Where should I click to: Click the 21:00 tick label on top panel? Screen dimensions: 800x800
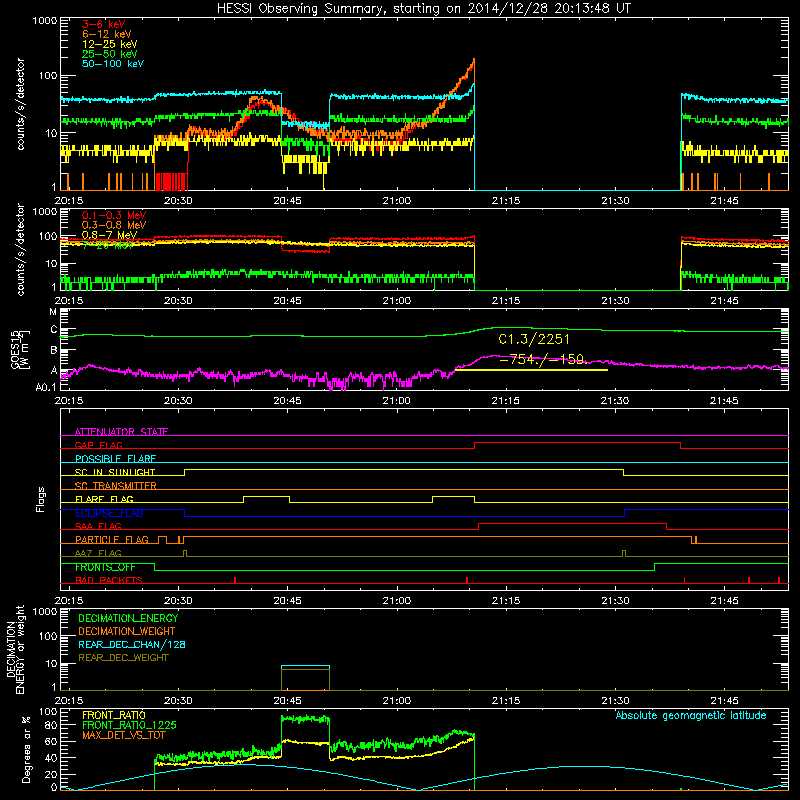pyautogui.click(x=396, y=201)
